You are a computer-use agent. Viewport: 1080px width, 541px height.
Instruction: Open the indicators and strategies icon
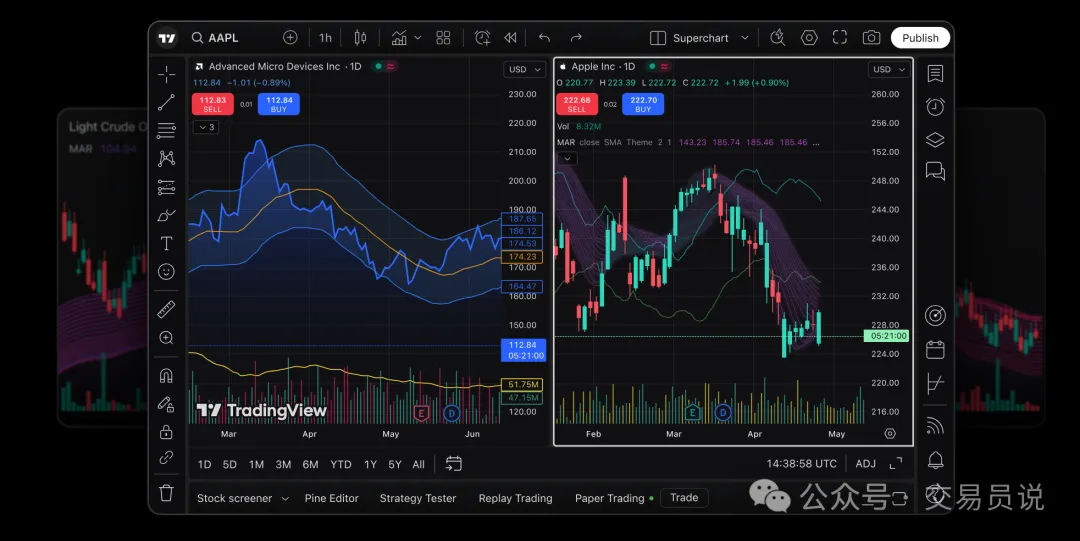tap(399, 38)
